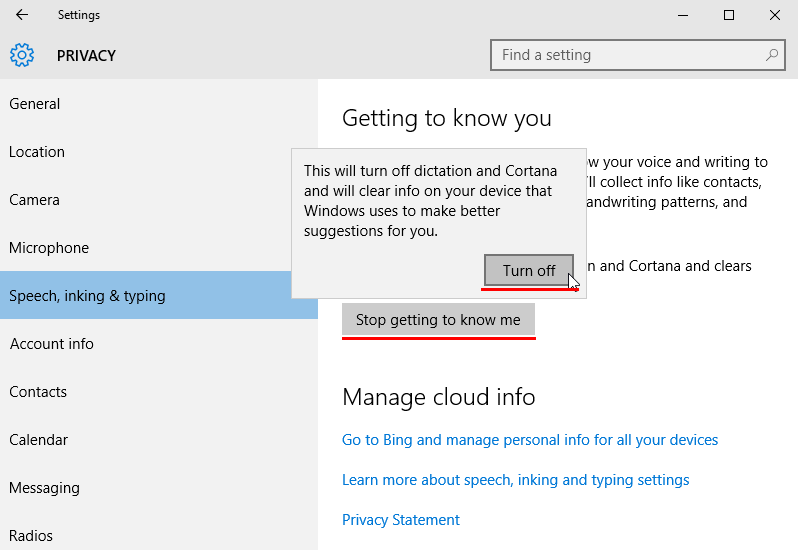The image size is (798, 550).
Task: Focus the Find a setting field
Action: 637,55
